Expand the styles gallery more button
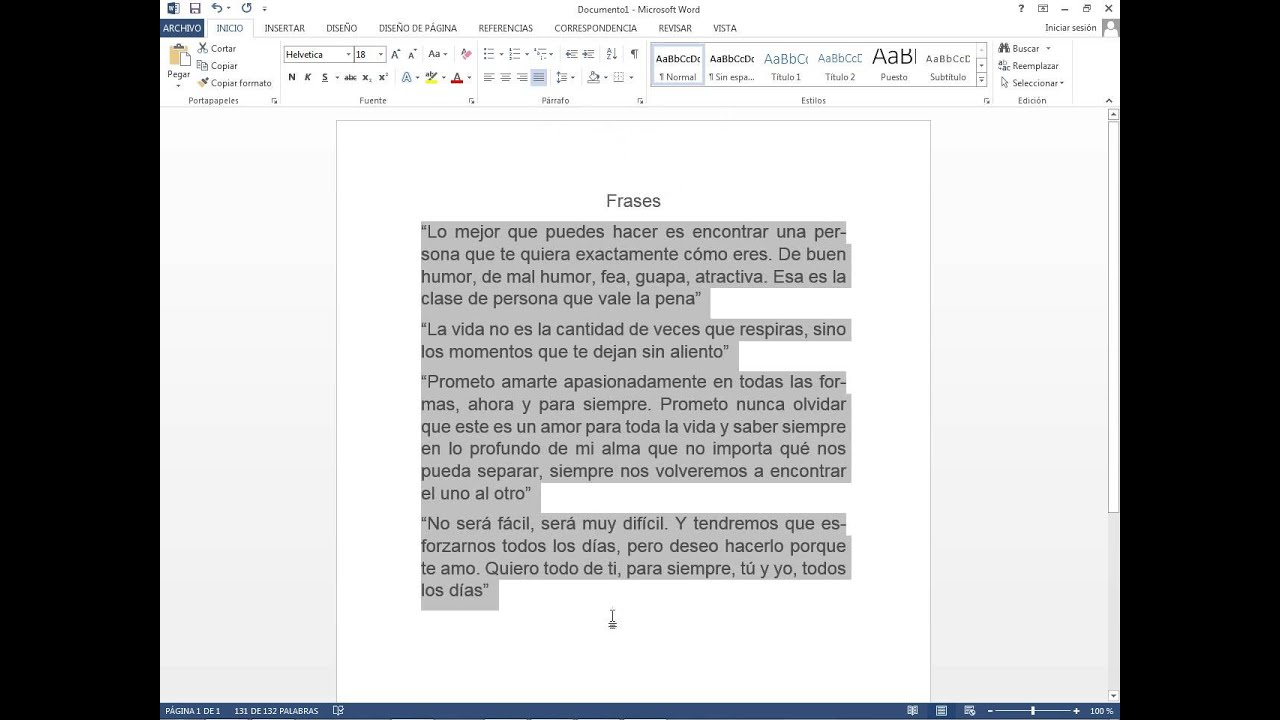1280x720 pixels. [982, 80]
